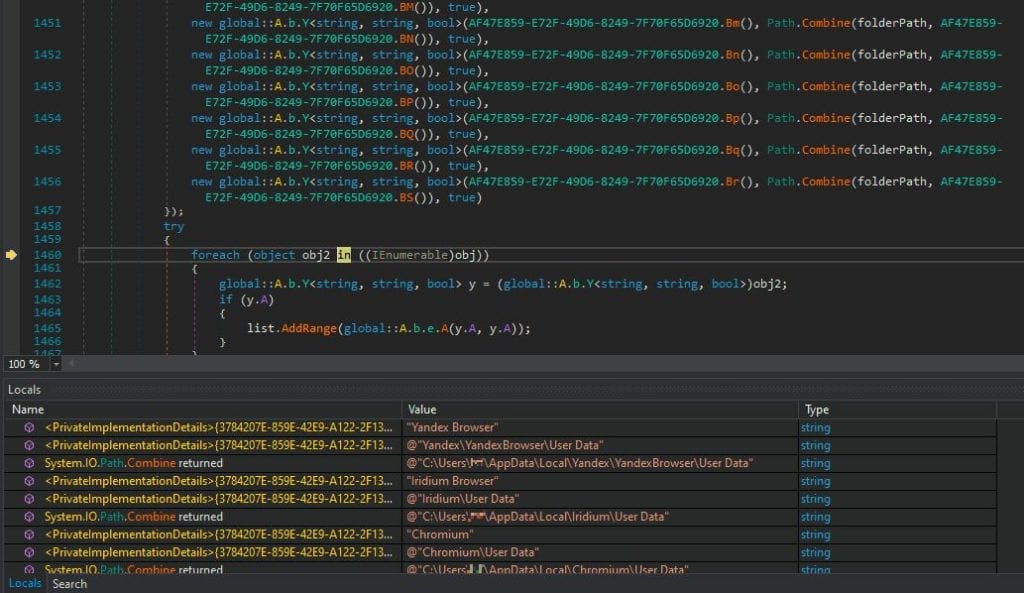Click the variable icon of the @"Yandex\YandexBrowser\User Data" row
The height and width of the screenshot is (593, 1024).
[29, 445]
